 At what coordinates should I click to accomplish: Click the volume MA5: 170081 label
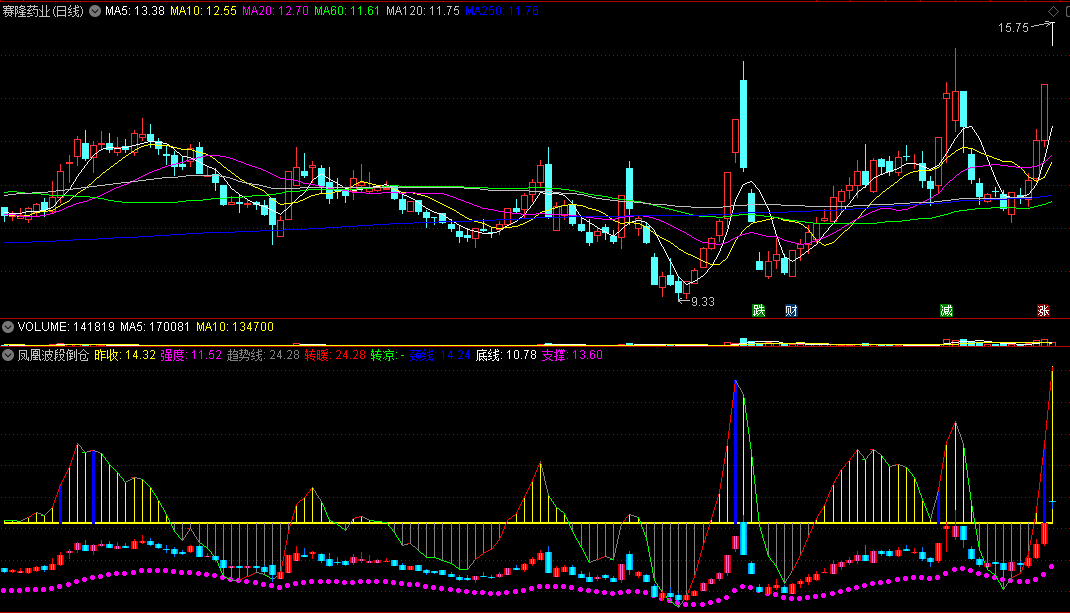pyautogui.click(x=155, y=327)
